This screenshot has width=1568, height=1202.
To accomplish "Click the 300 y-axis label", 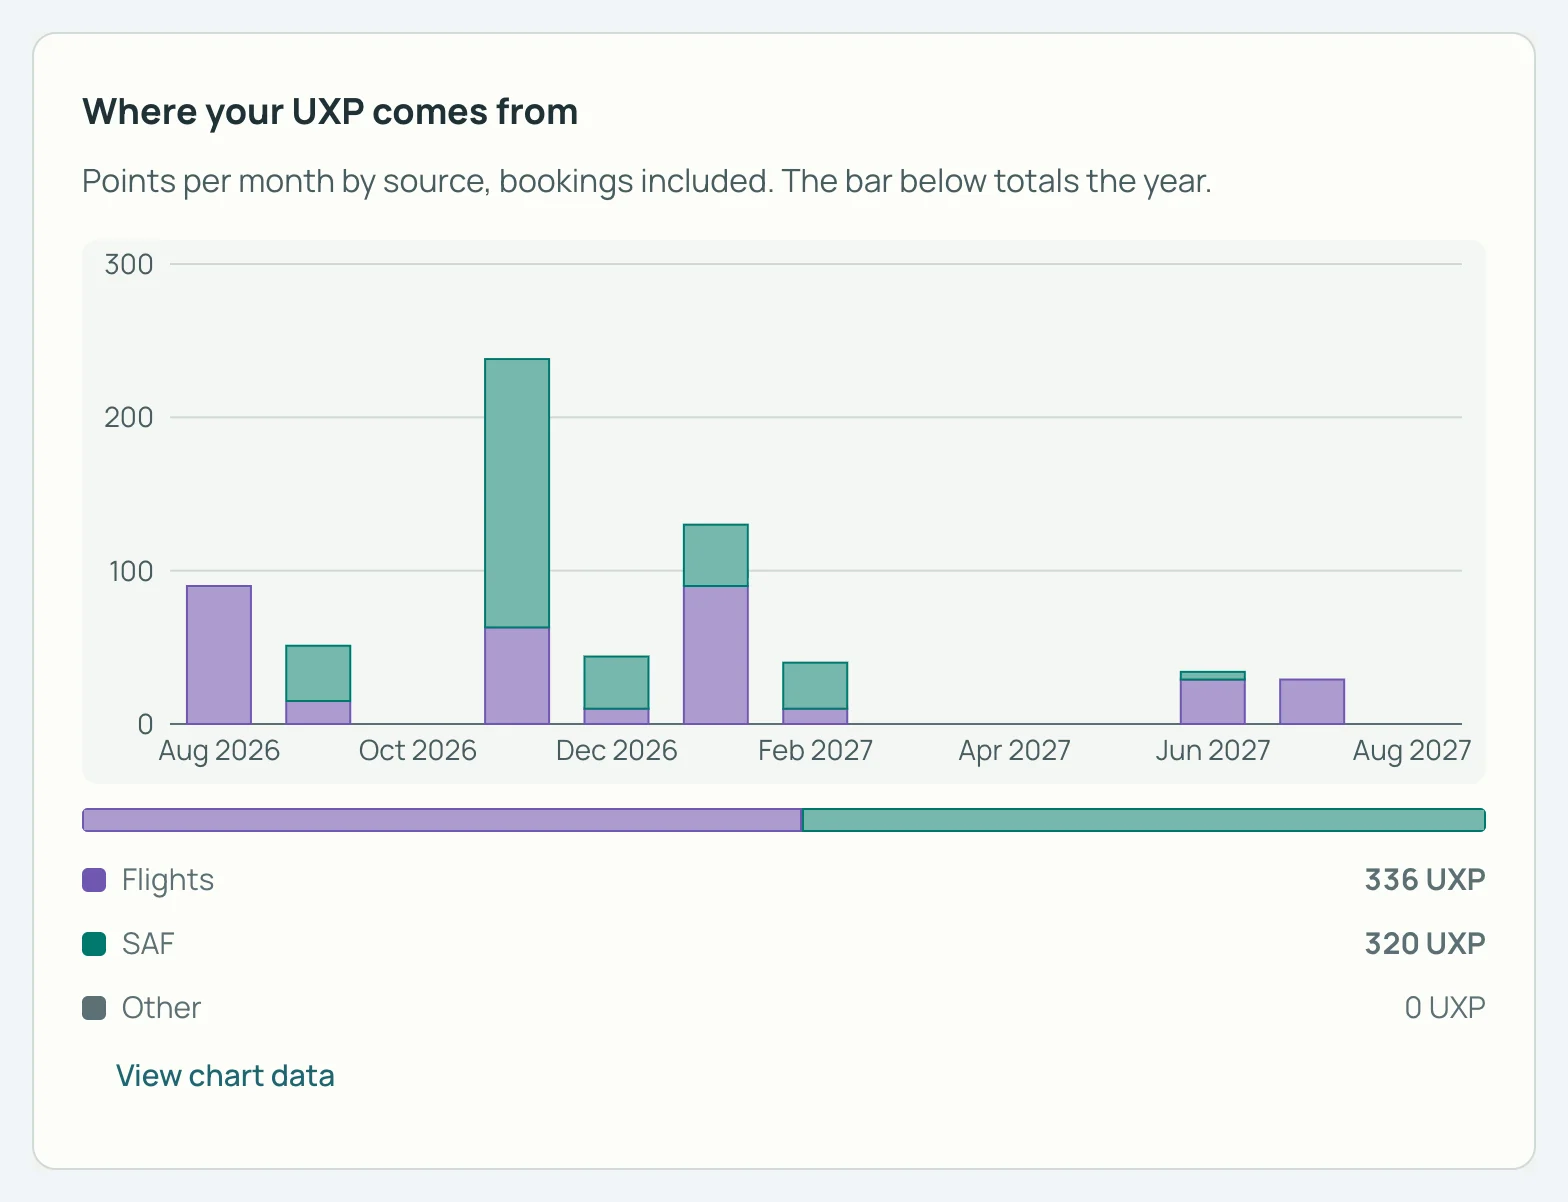I will click(129, 265).
